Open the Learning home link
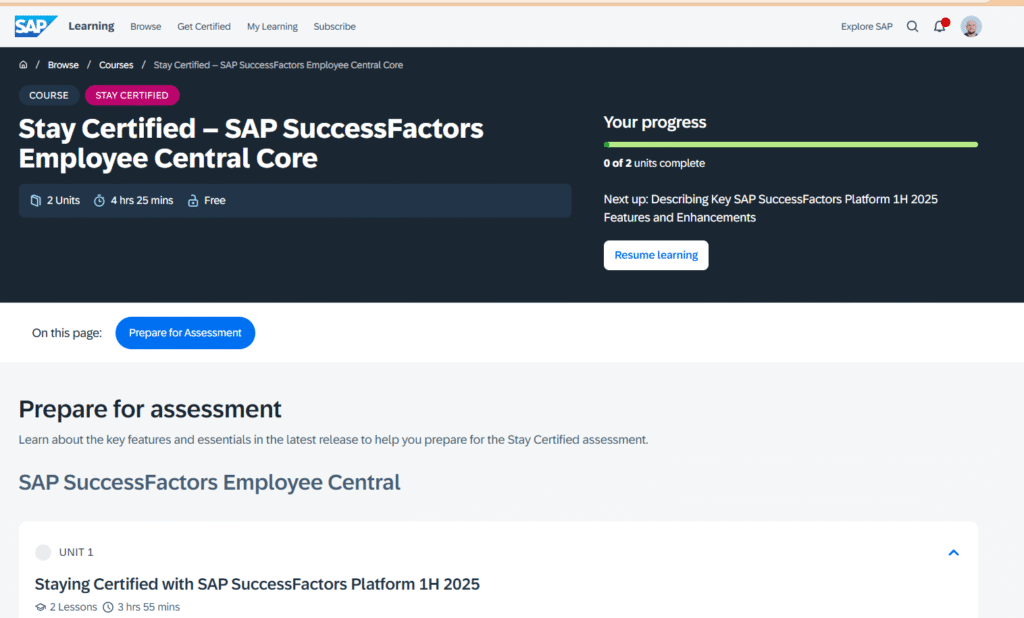 click(91, 26)
